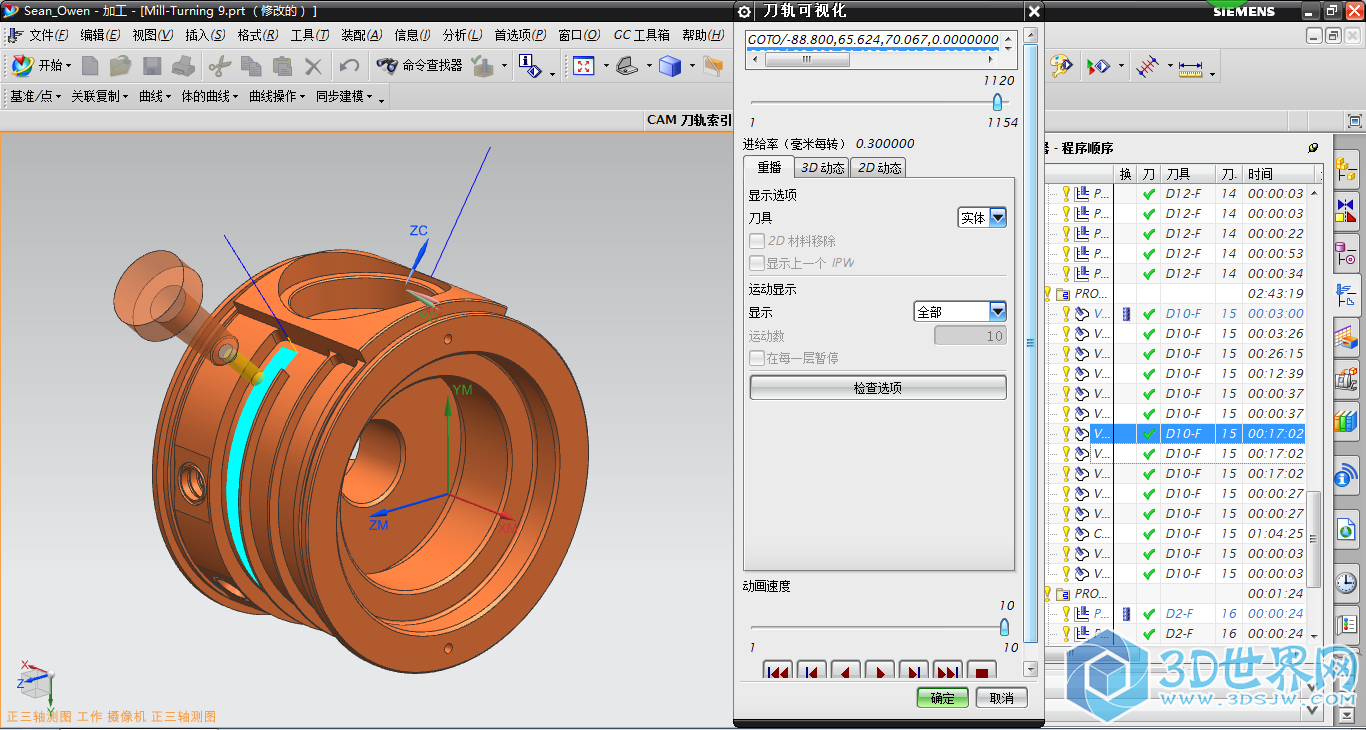
Task: Open the Assembly Navigator sidebar tab
Action: click(x=1346, y=168)
